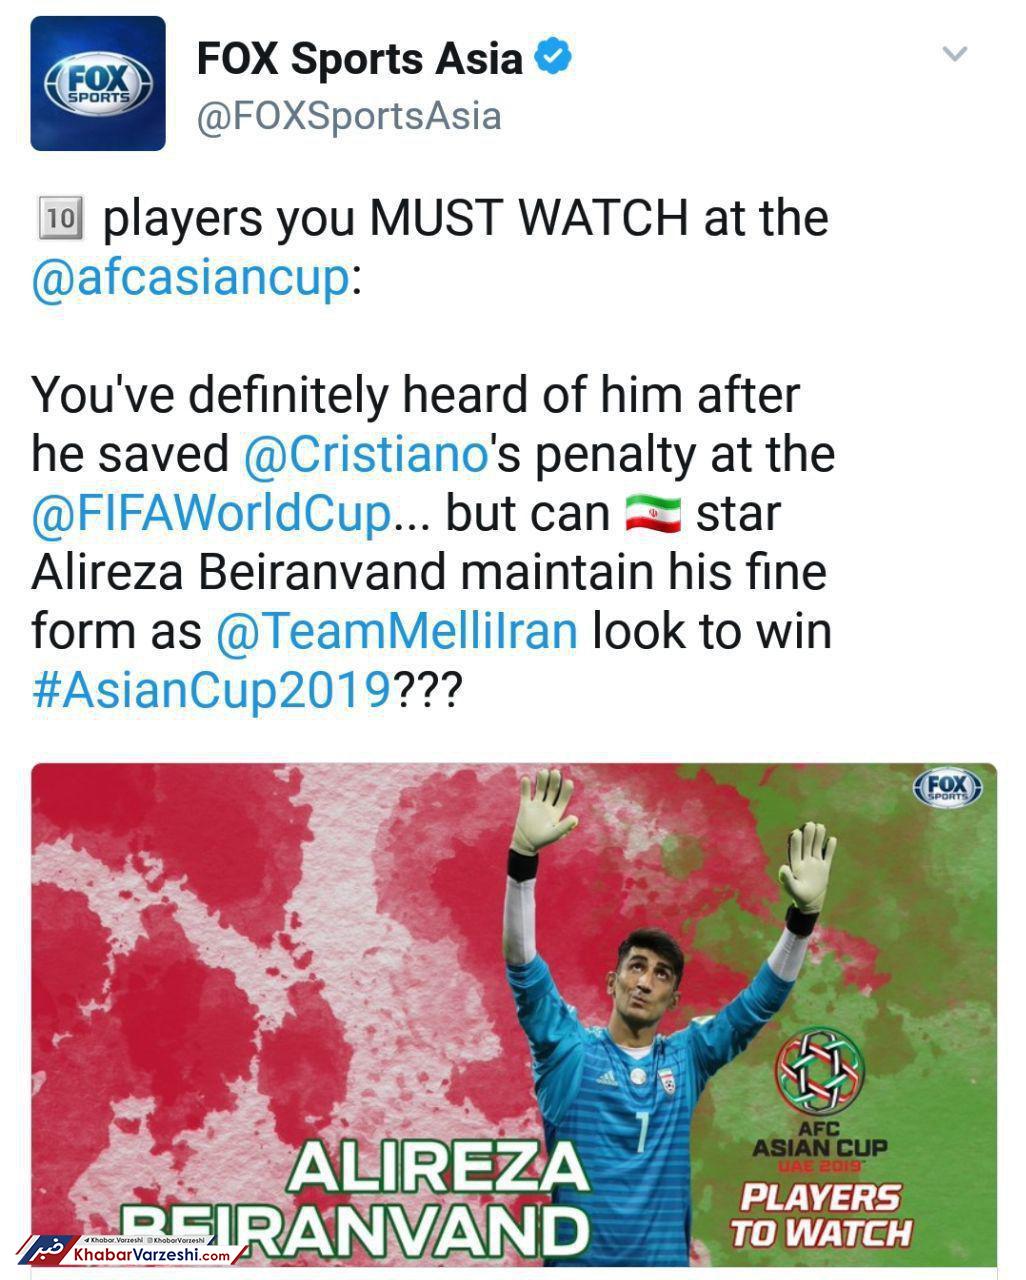The height and width of the screenshot is (1280, 1026).
Task: Click the blue verified badge
Action: (x=554, y=57)
